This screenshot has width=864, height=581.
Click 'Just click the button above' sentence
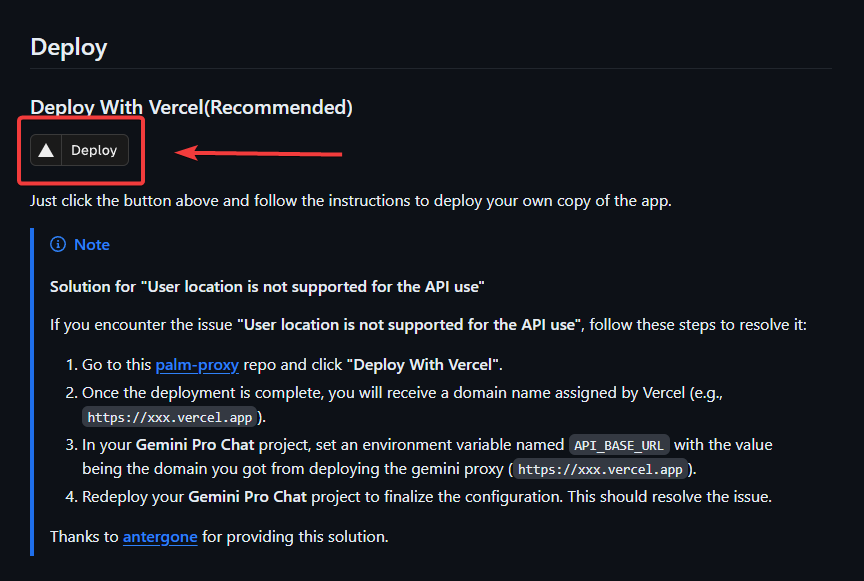point(350,201)
